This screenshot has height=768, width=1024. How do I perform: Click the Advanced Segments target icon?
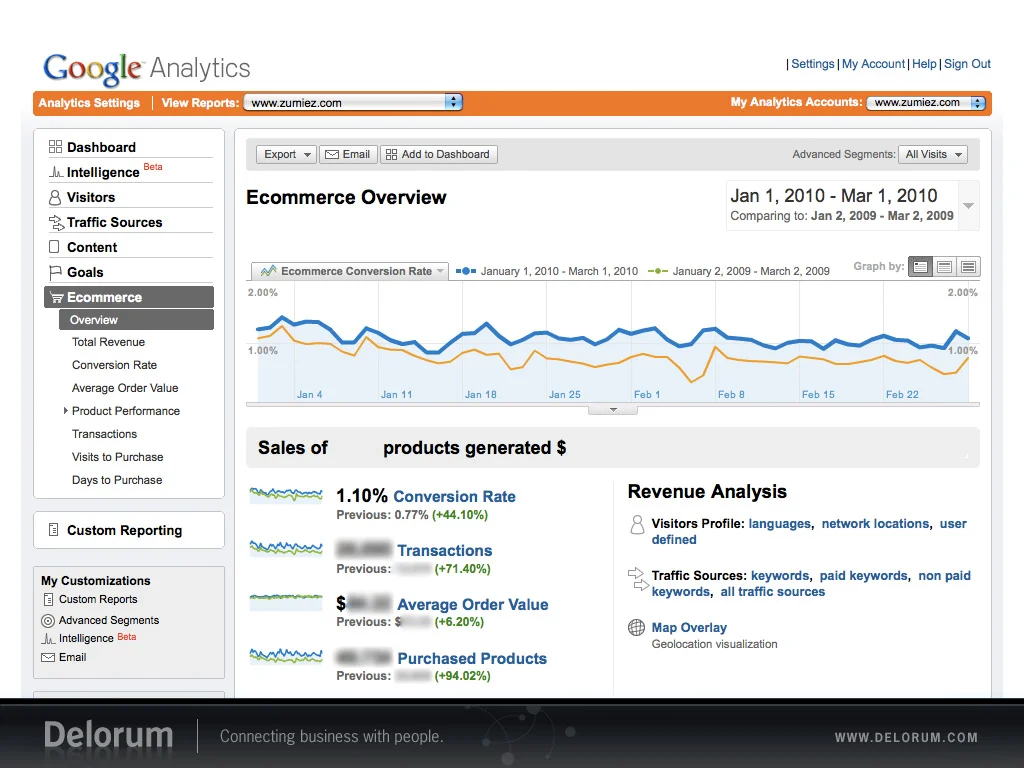click(48, 620)
